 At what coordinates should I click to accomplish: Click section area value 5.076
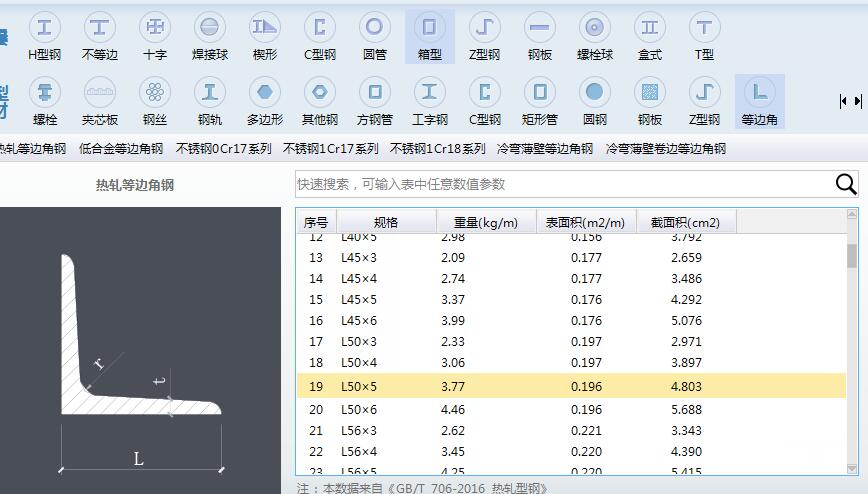[686, 321]
